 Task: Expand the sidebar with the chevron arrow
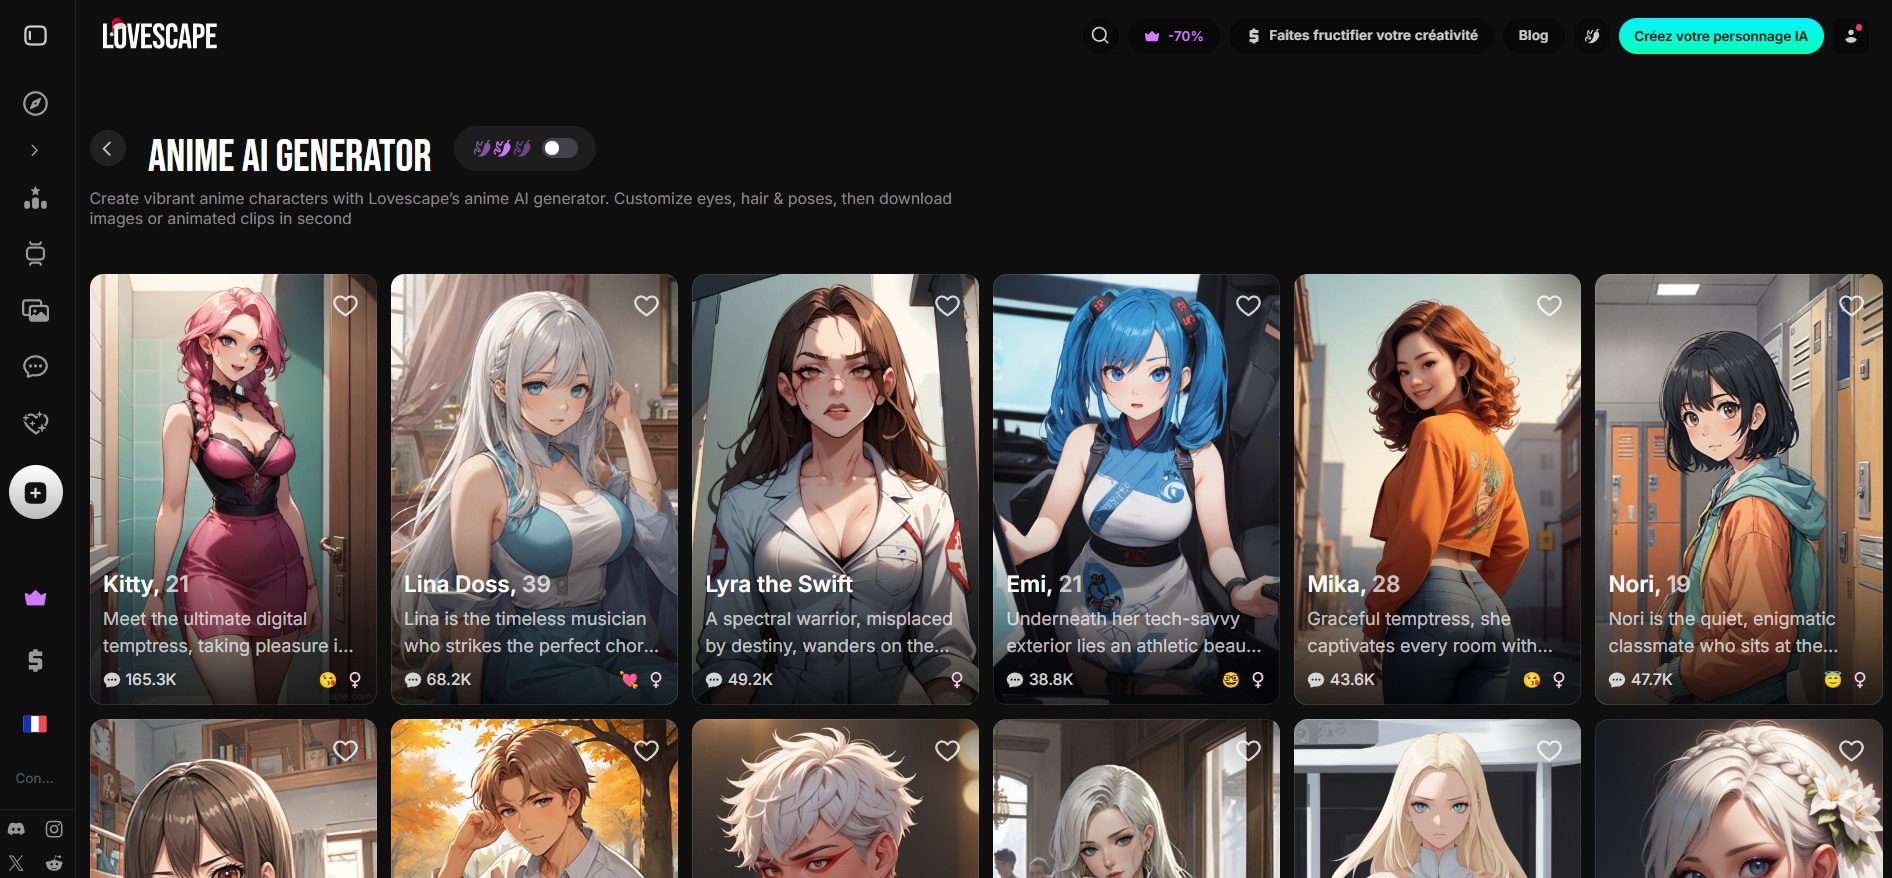pyautogui.click(x=35, y=150)
